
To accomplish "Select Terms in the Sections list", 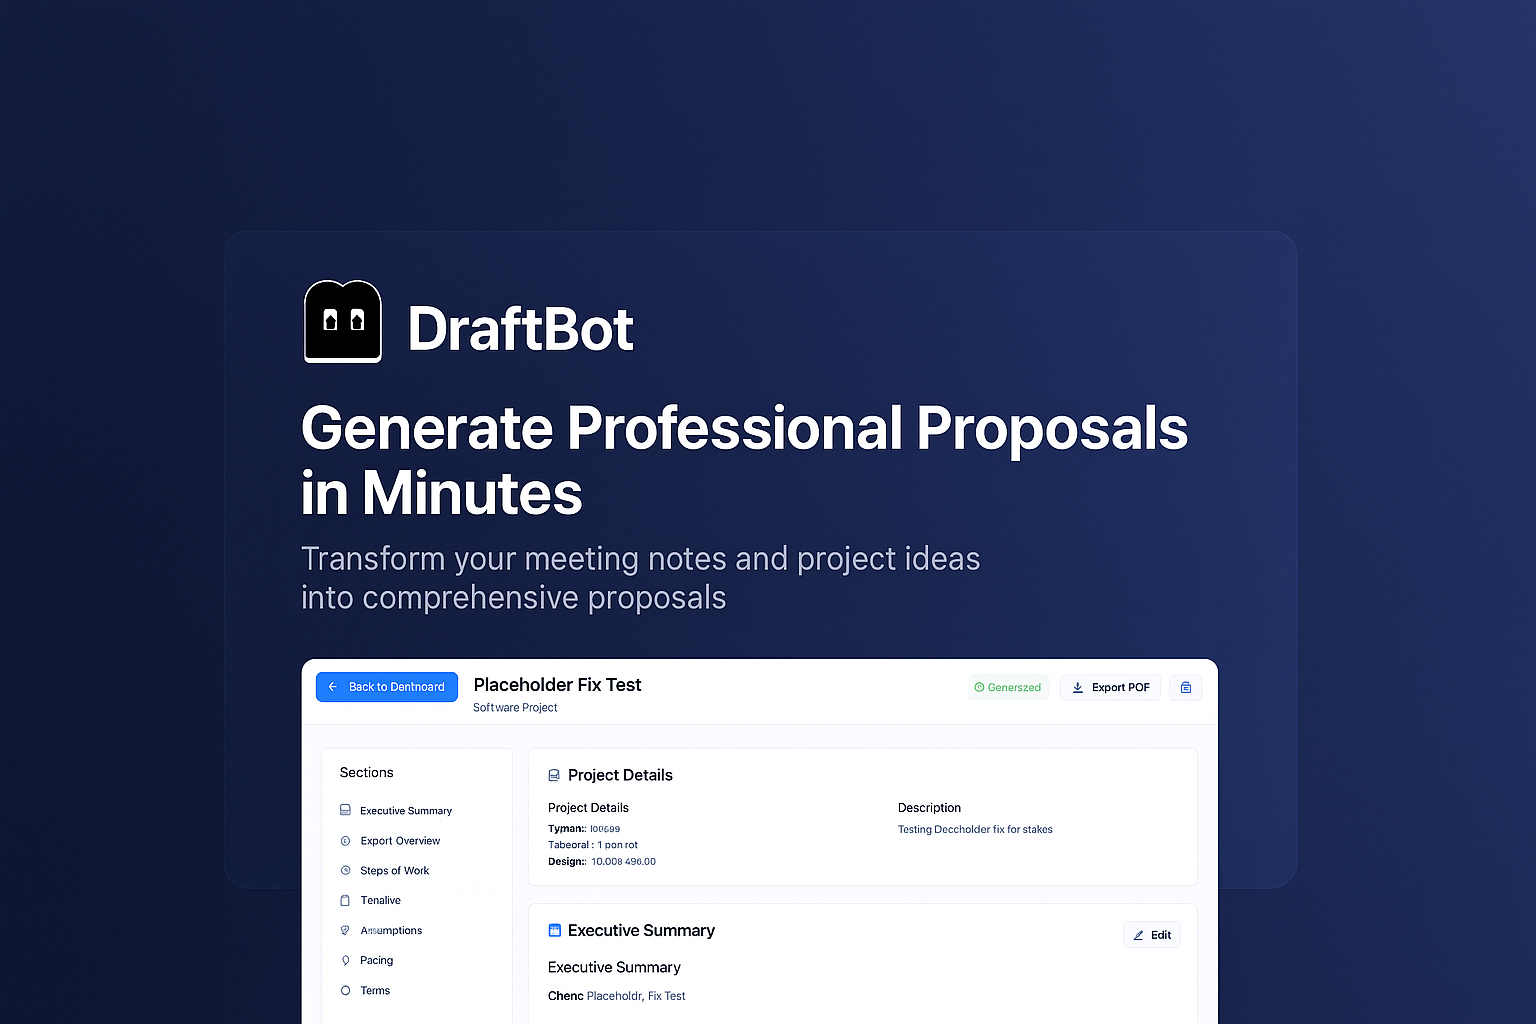I will pyautogui.click(x=375, y=991).
